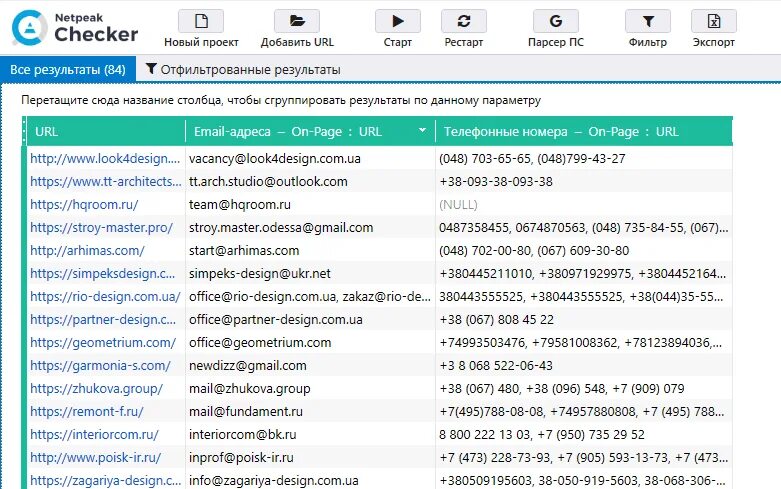Click the Netpeak Checker logo
Viewport: 781px width, 489px height.
coord(75,28)
